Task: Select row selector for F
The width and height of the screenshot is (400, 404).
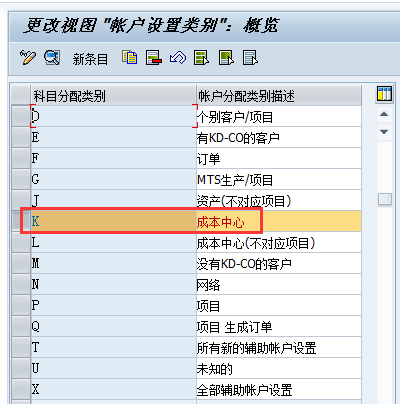Action: click(21, 158)
